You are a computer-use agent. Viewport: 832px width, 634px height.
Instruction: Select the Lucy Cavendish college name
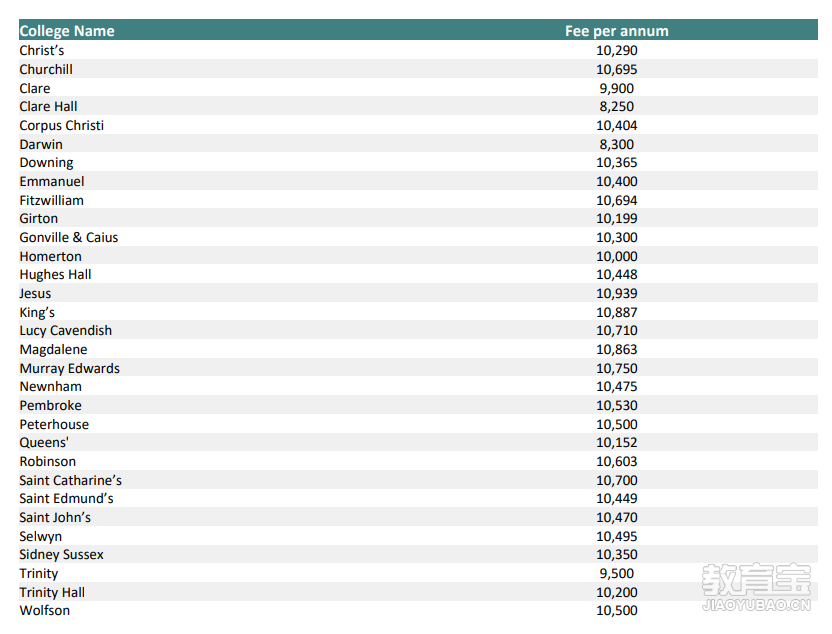click(66, 331)
